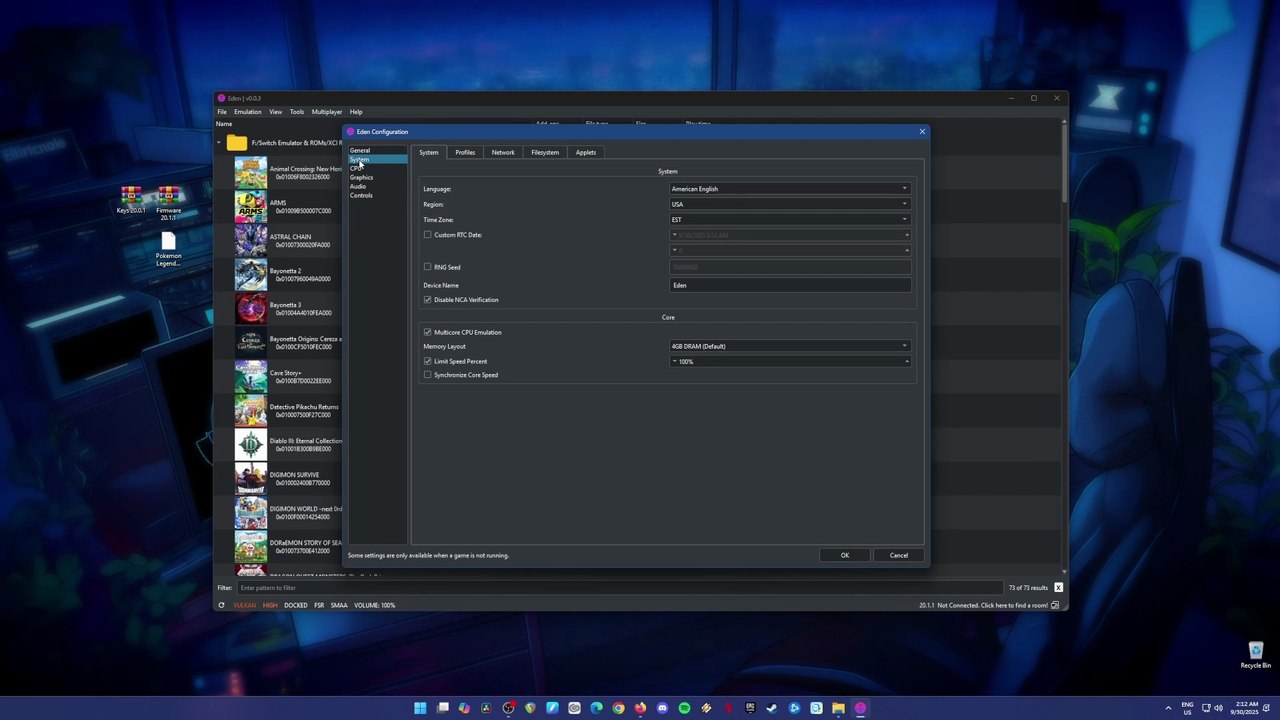Expand the Memory Layout dropdown
Image resolution: width=1280 pixels, height=720 pixels.
[x=789, y=346]
